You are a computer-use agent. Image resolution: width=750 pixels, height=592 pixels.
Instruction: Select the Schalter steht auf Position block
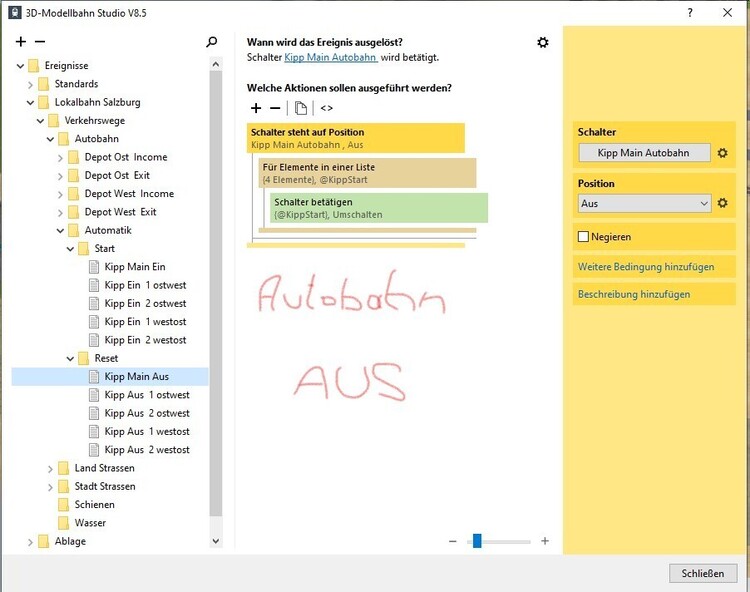tap(355, 138)
